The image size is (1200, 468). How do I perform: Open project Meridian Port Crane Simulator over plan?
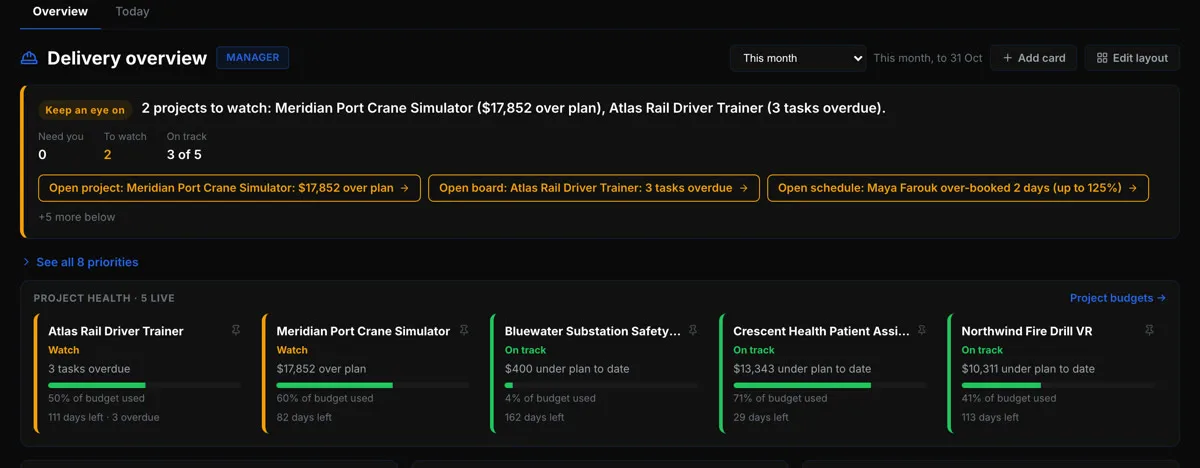click(x=229, y=188)
